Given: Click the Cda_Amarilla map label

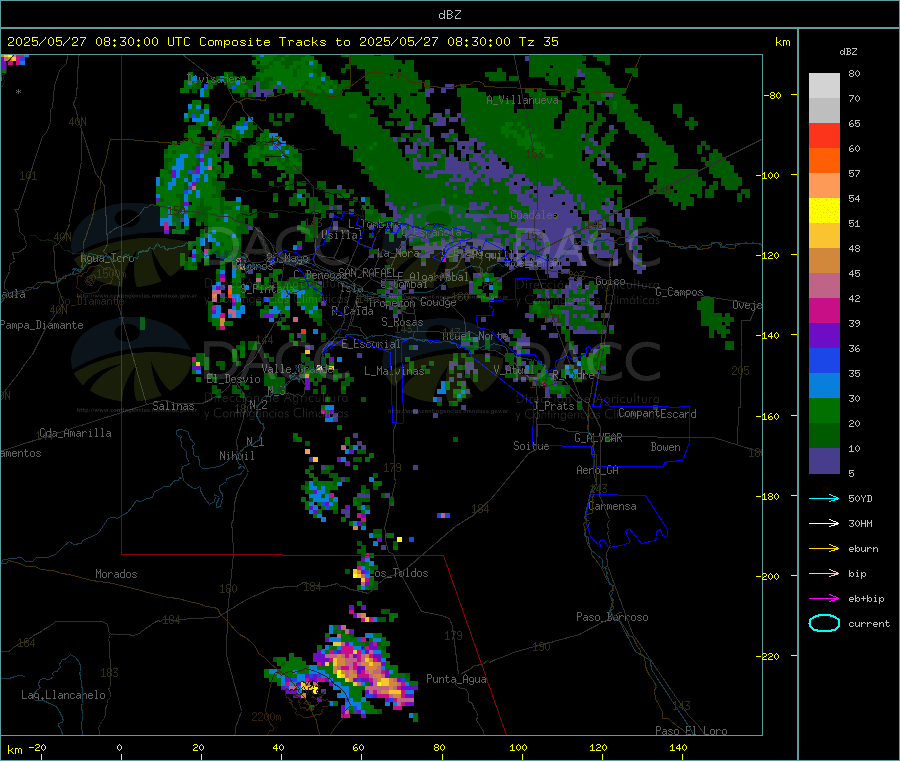Looking at the screenshot, I should 75,433.
